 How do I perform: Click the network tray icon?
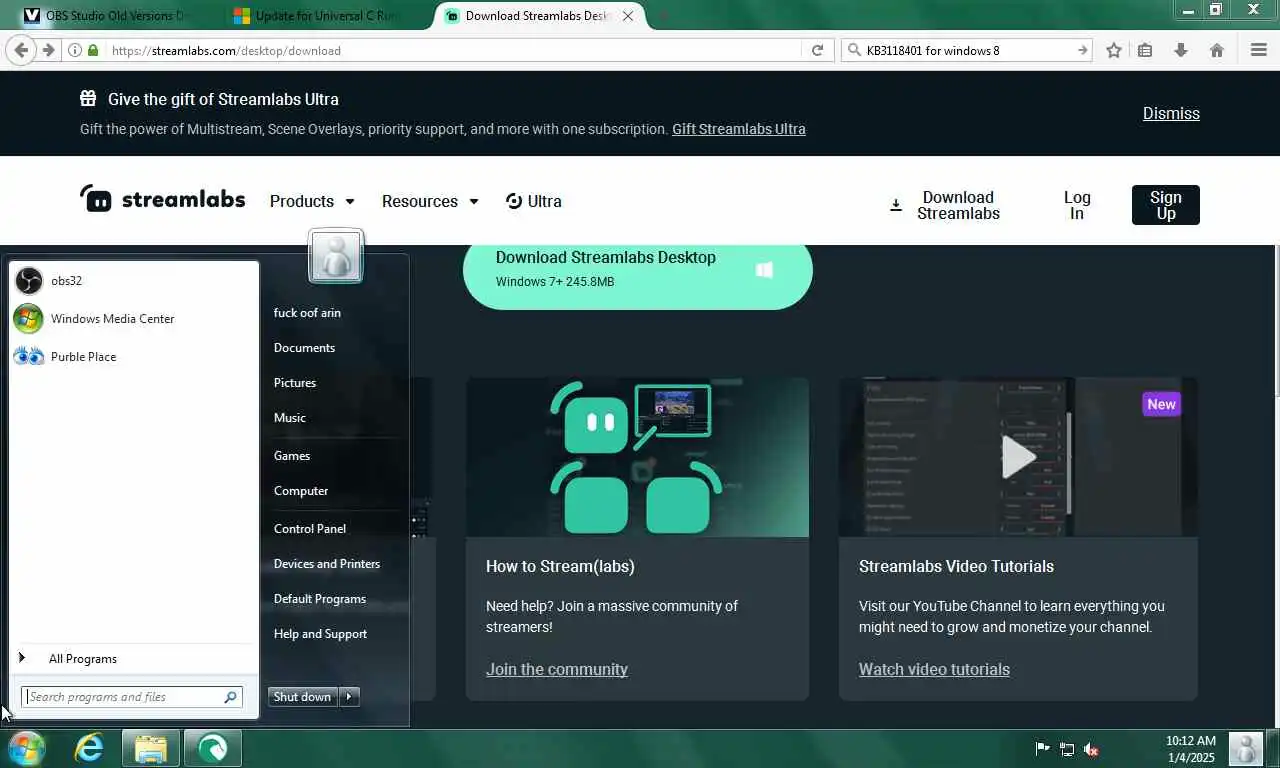(1067, 748)
